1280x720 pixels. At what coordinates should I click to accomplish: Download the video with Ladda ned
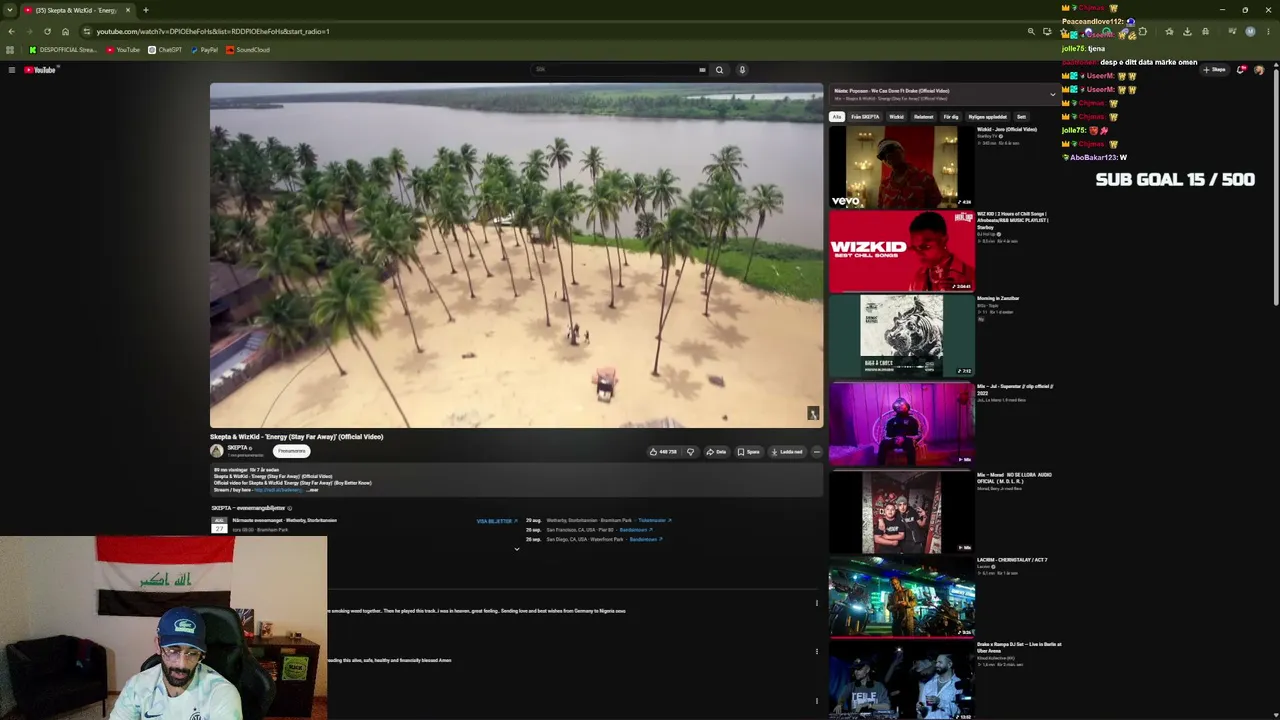click(x=787, y=452)
